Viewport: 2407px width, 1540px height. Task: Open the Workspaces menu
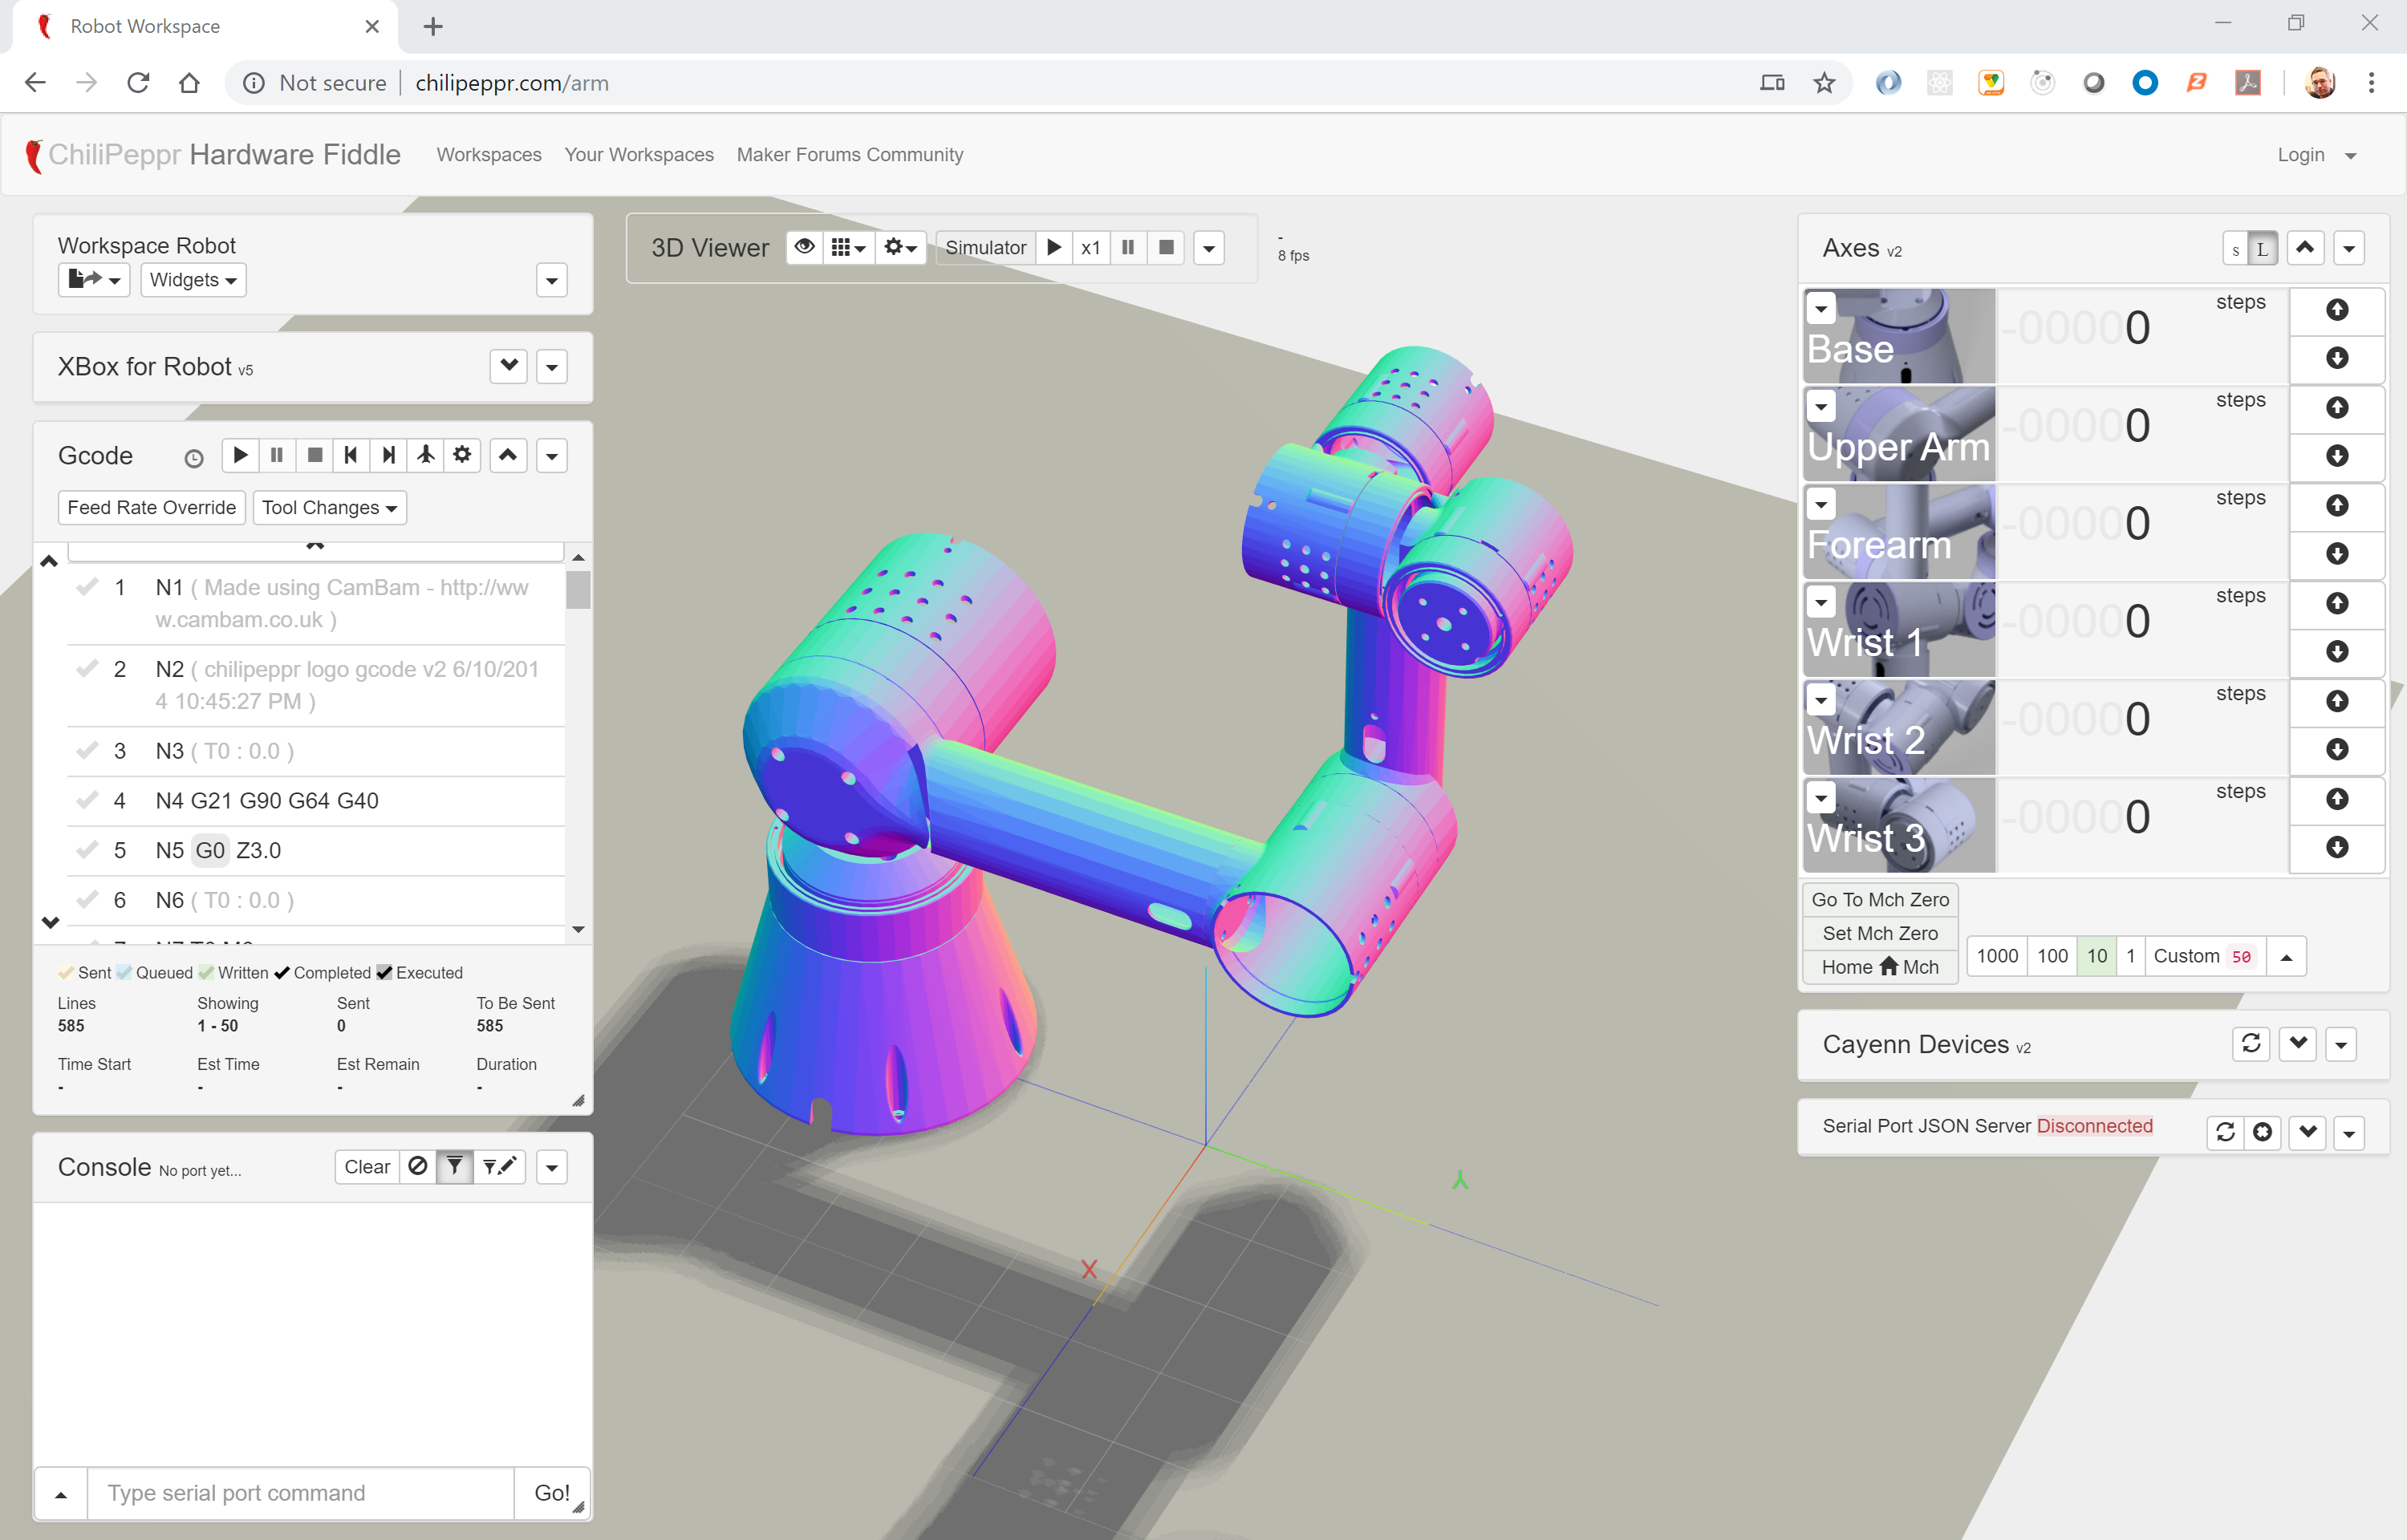(x=489, y=154)
